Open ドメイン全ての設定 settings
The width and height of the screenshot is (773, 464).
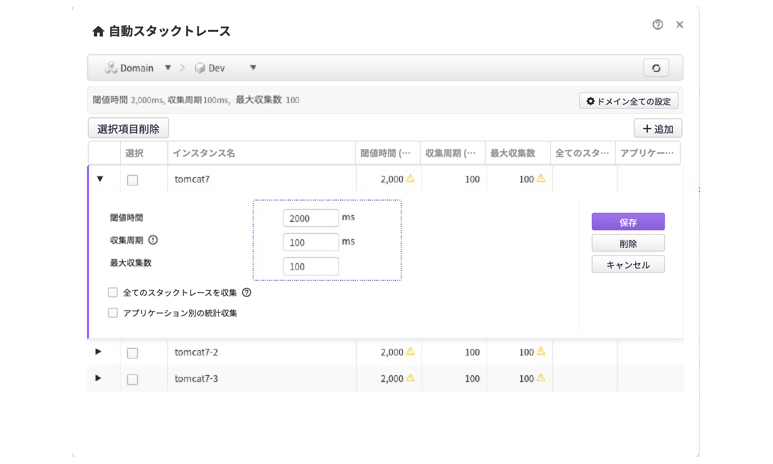(629, 101)
